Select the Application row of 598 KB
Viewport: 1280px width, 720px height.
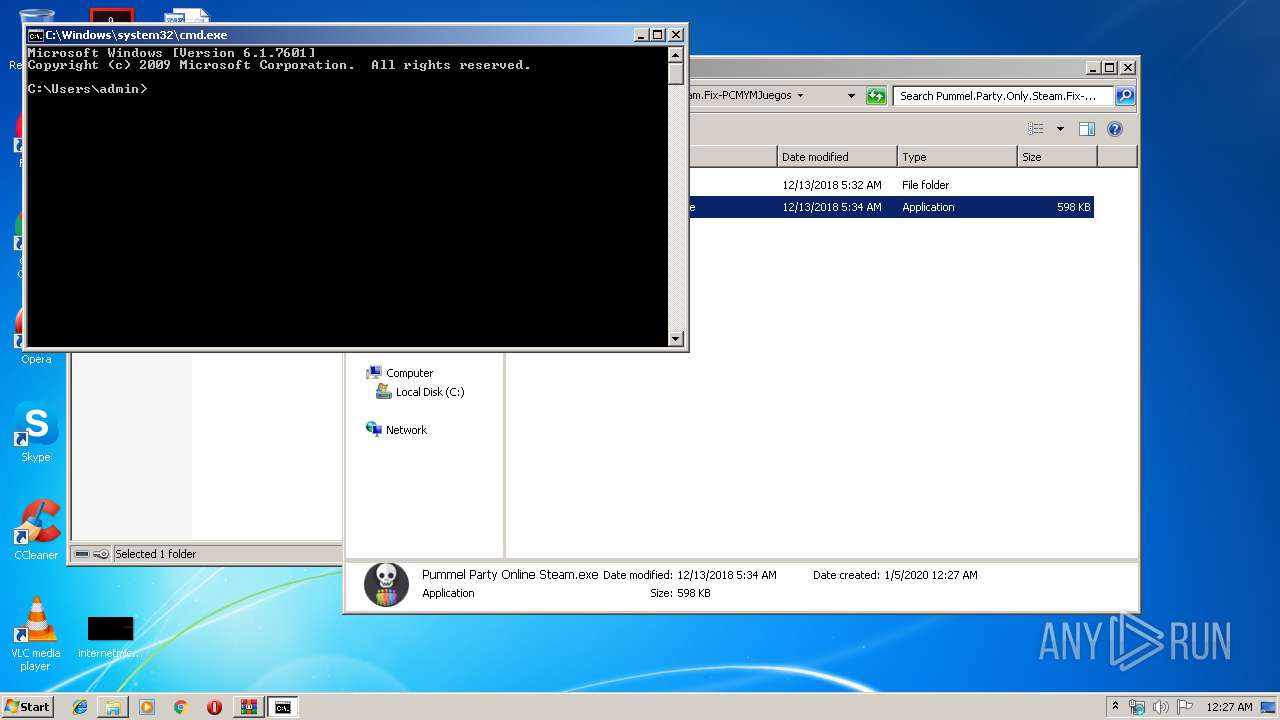891,207
